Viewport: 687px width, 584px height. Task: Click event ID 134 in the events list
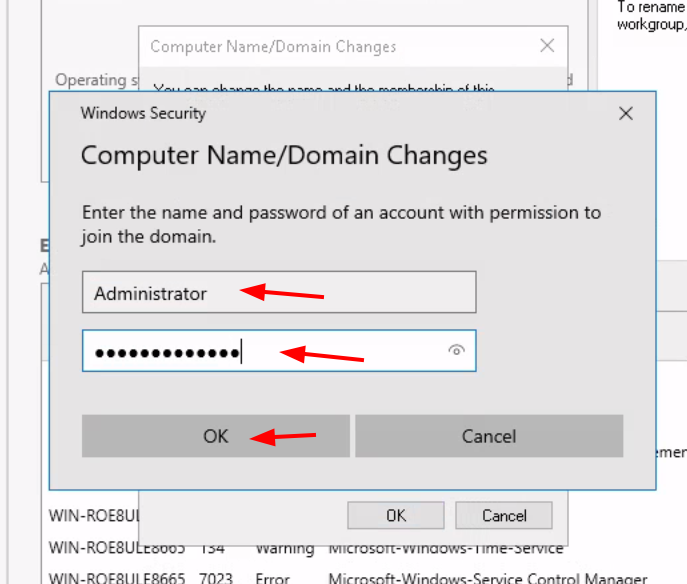coord(212,548)
